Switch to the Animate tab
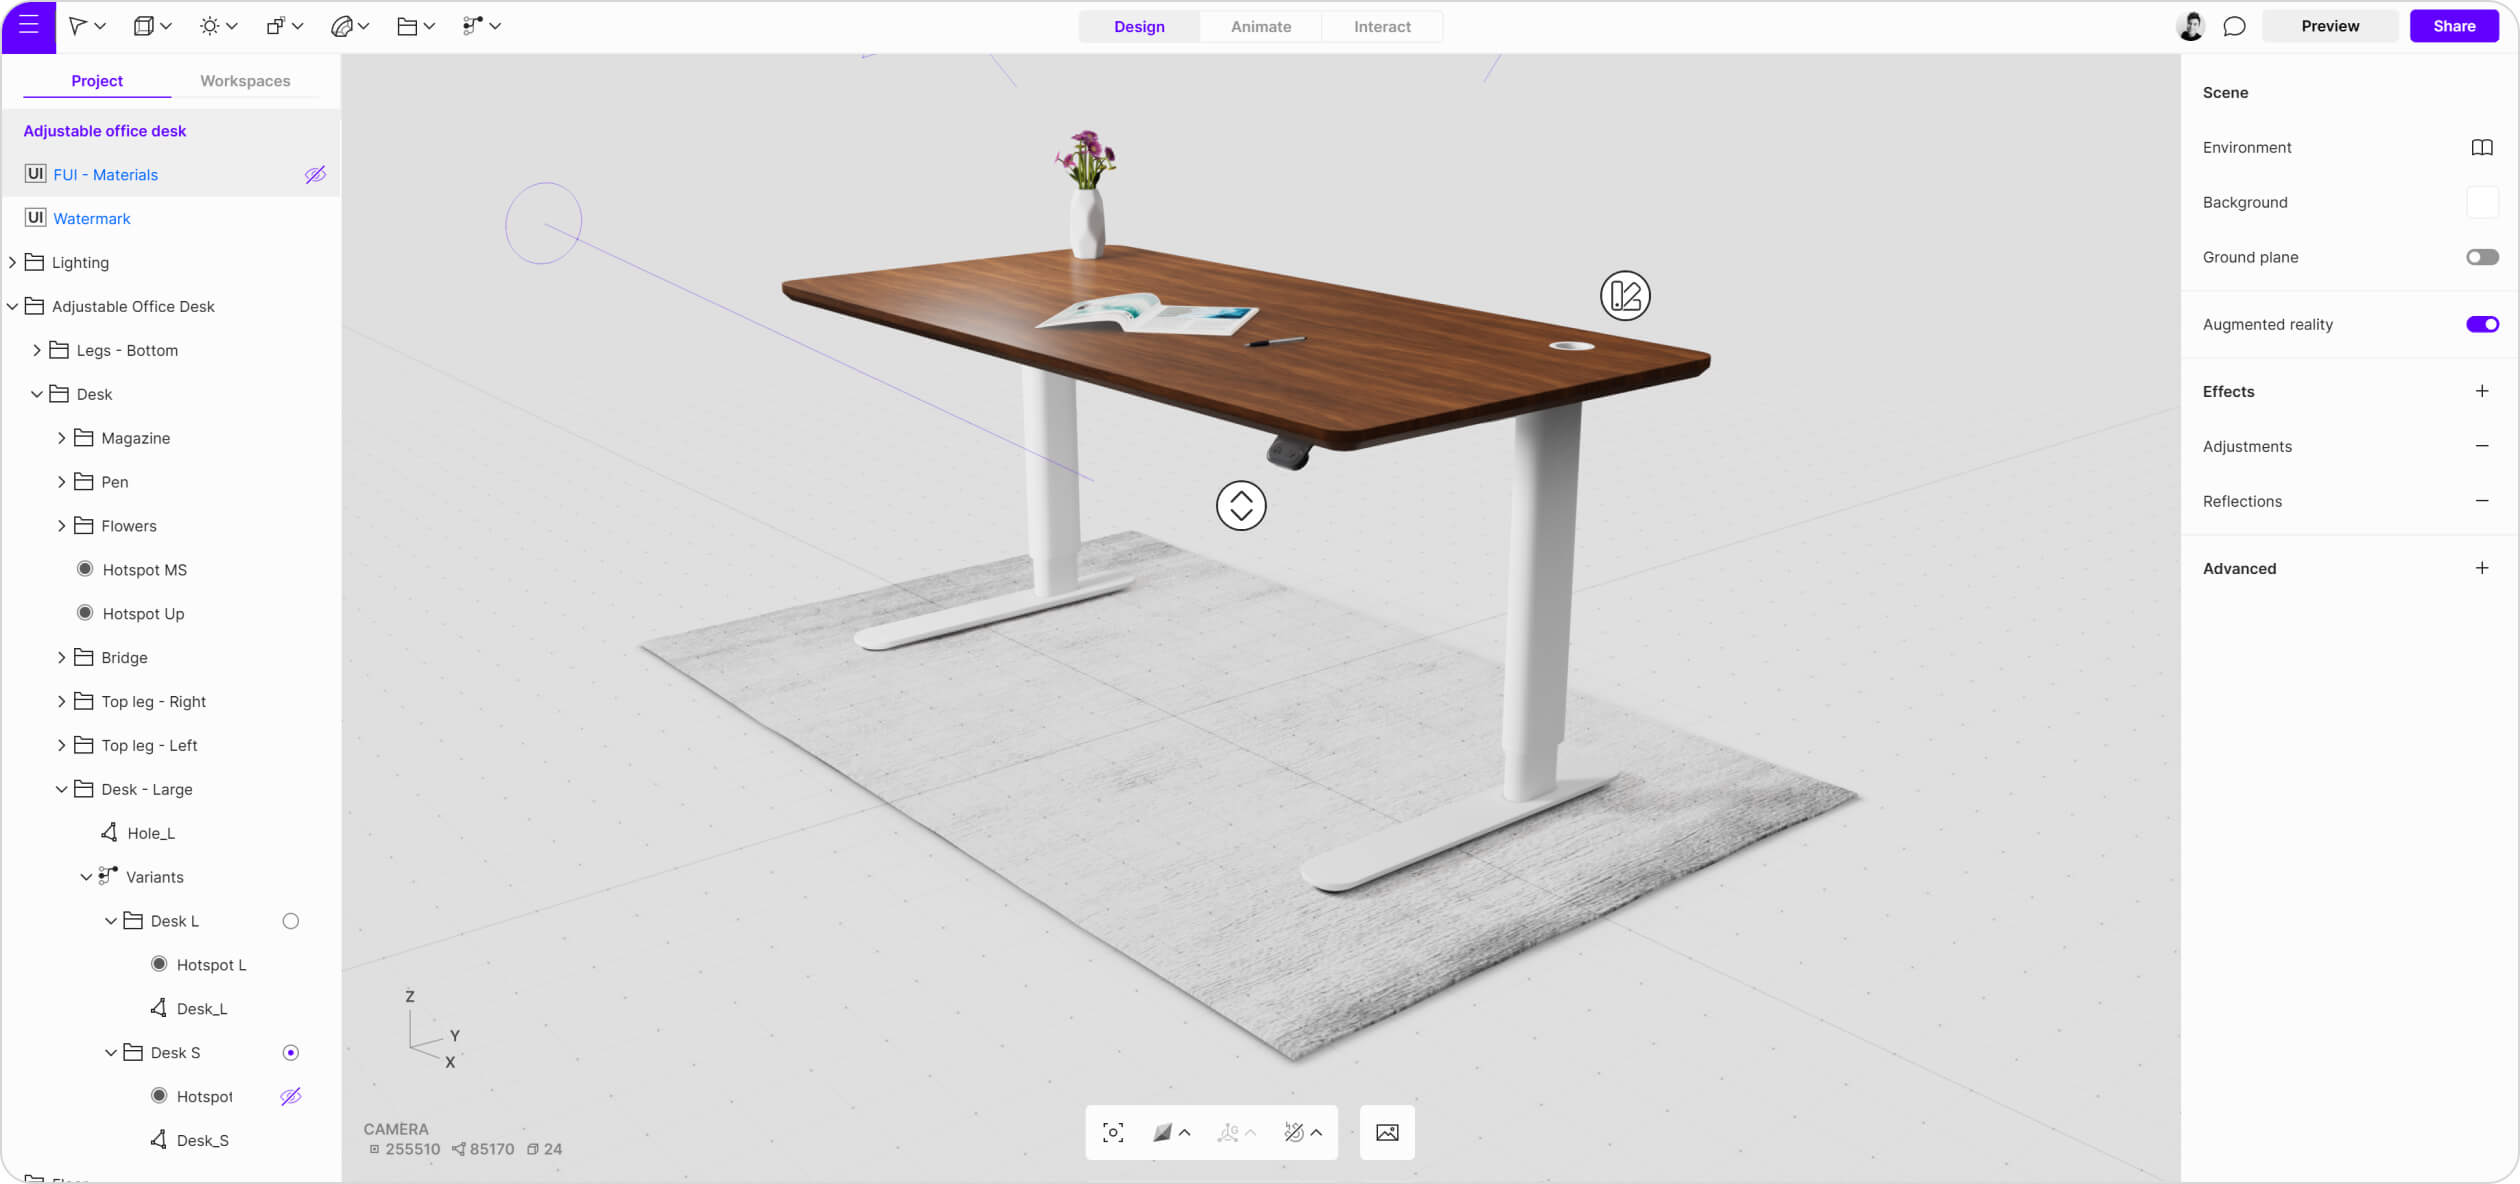 click(x=1260, y=26)
